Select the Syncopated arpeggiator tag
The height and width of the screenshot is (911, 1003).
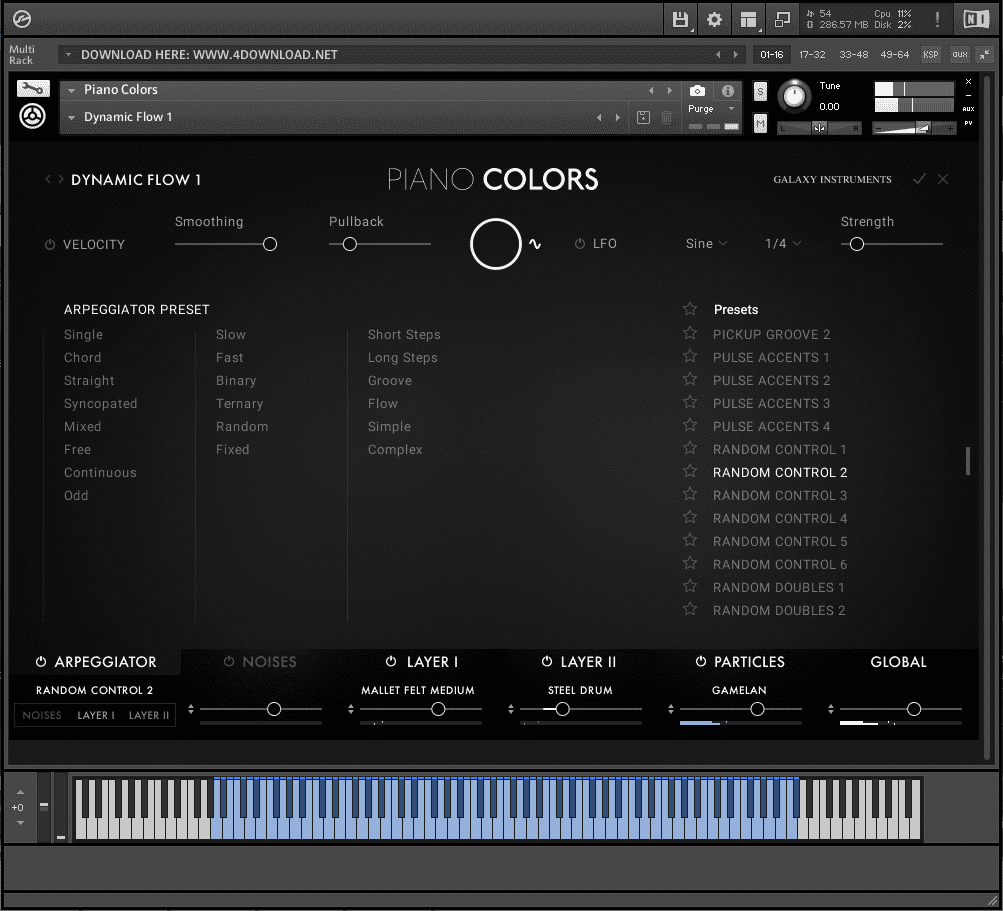click(x=100, y=404)
